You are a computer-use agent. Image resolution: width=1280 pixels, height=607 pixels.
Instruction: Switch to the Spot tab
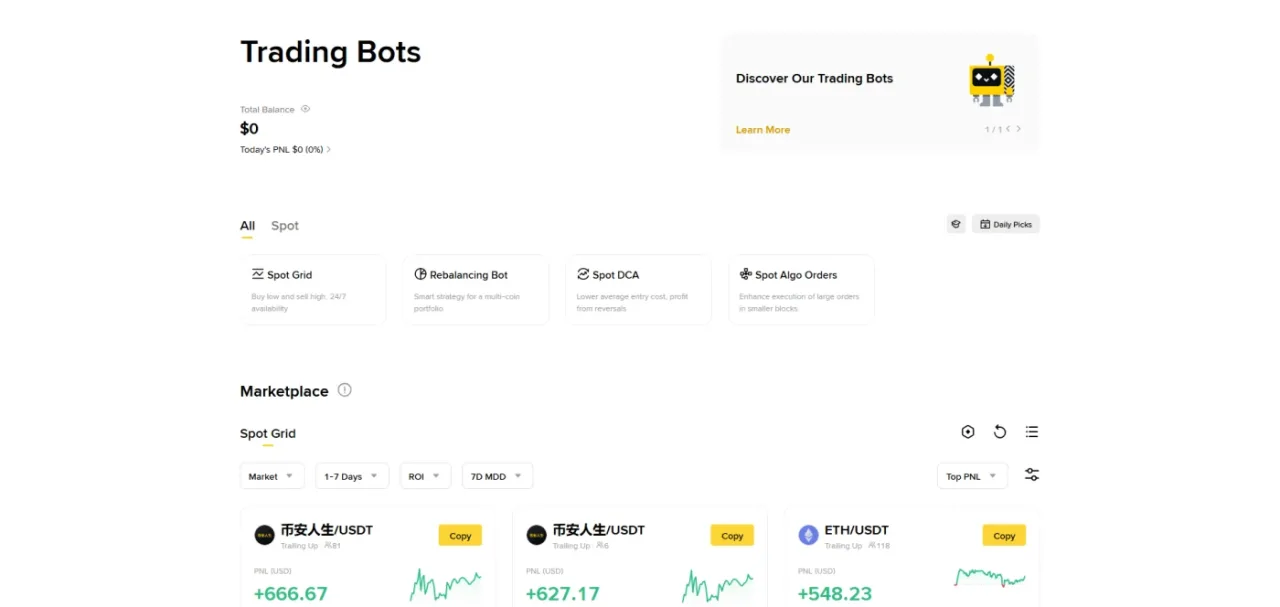coord(285,226)
